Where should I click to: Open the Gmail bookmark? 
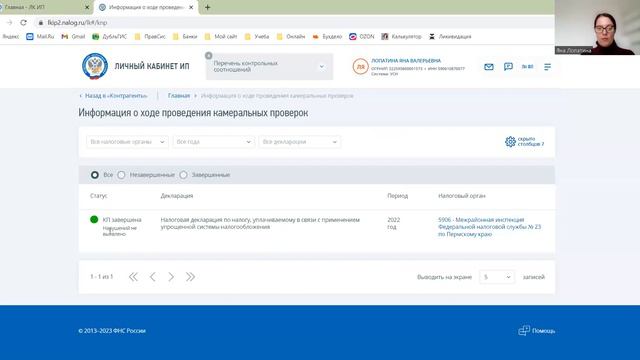pyautogui.click(x=73, y=36)
